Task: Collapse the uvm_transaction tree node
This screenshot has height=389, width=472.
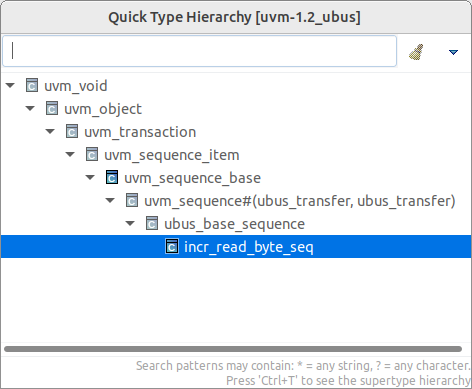Action: (x=50, y=132)
